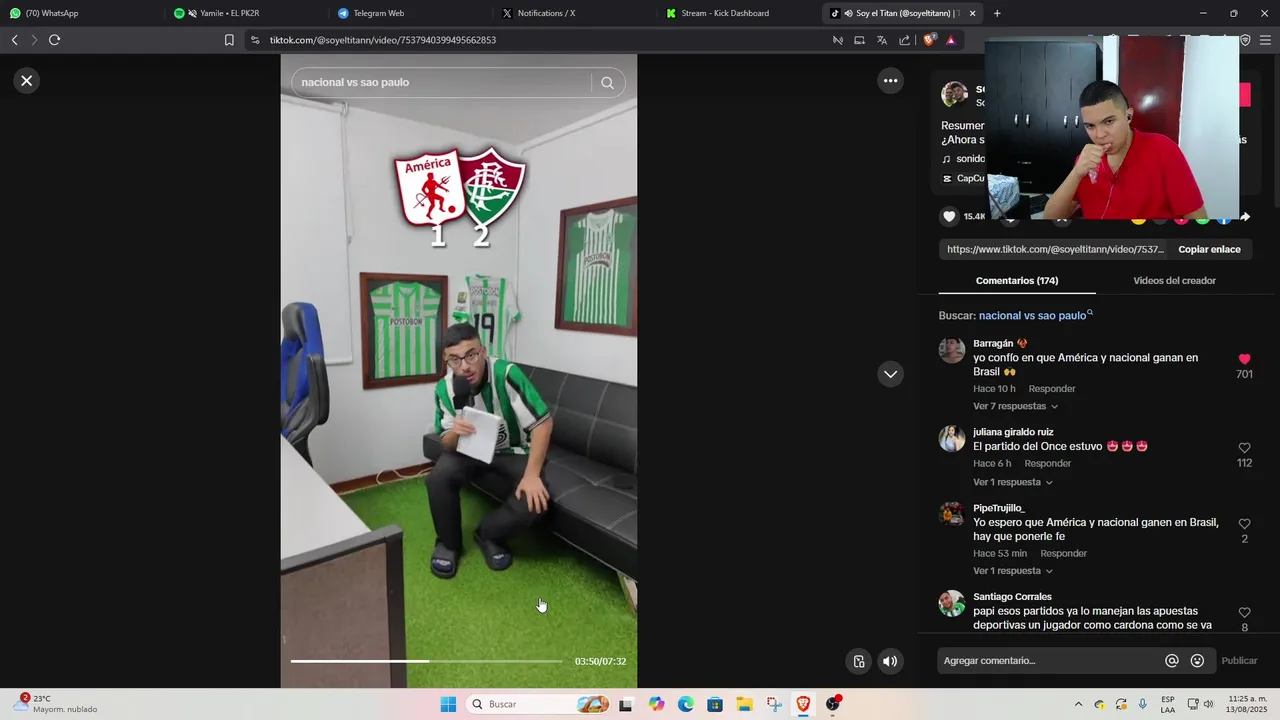Share via arrow icon next to social icons
This screenshot has width=1280, height=720.
tap(1245, 217)
